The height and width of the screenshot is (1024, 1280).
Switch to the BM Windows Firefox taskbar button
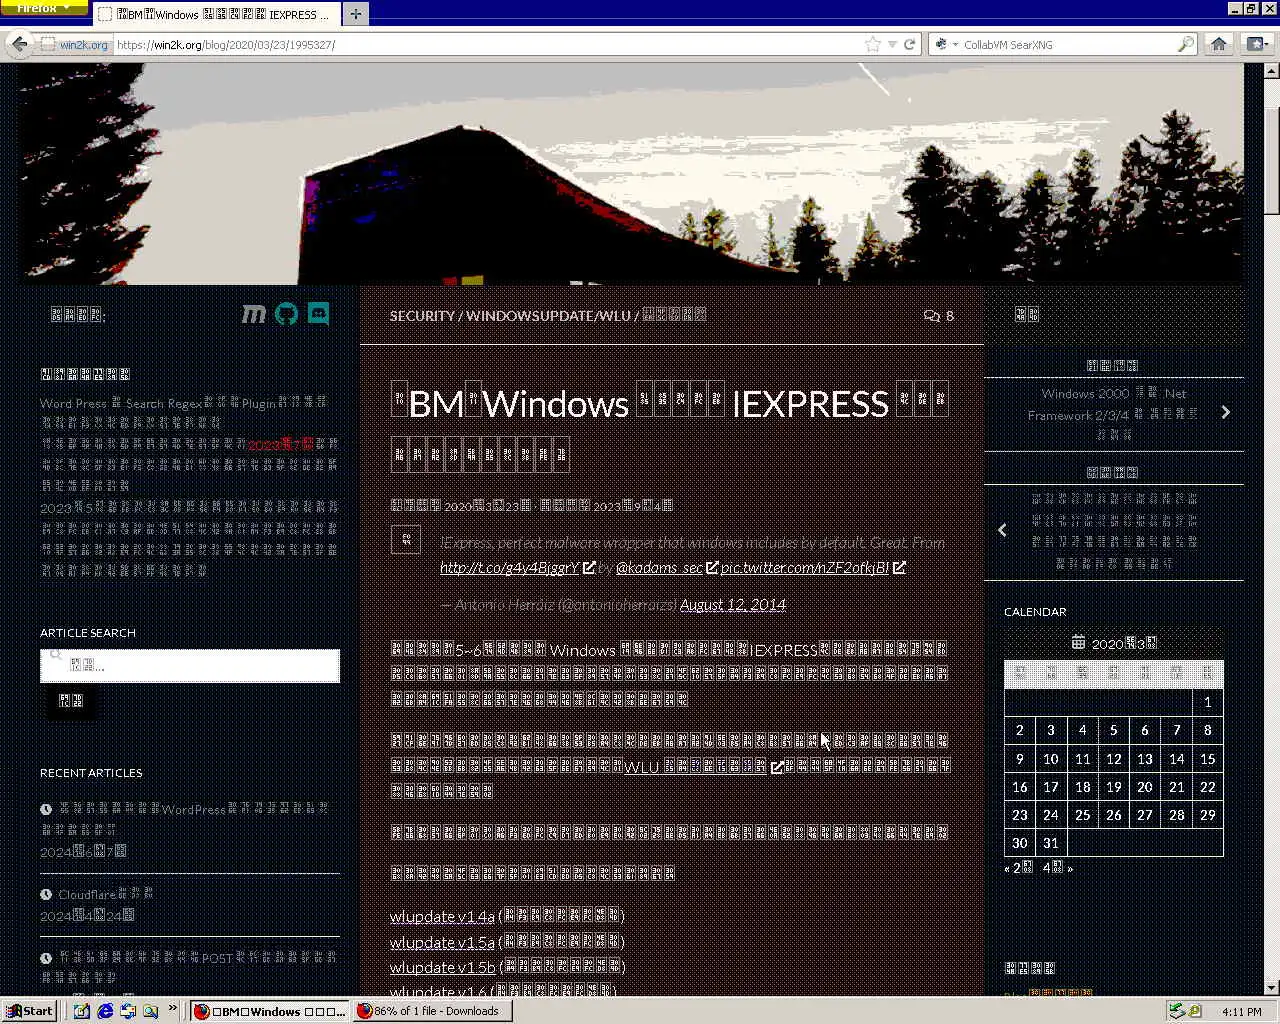(x=270, y=1011)
